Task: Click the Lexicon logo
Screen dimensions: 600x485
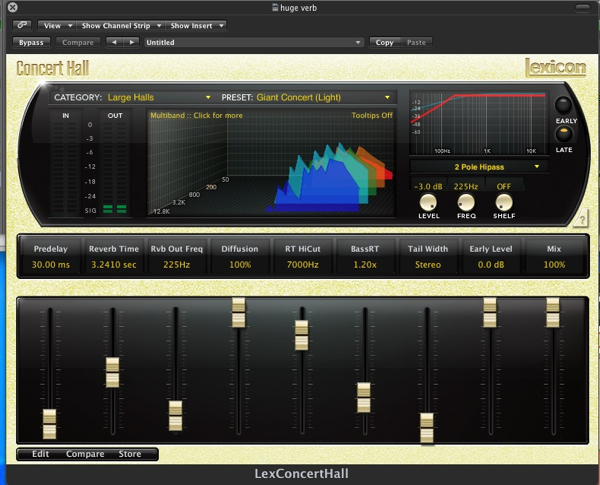Action: pos(555,68)
